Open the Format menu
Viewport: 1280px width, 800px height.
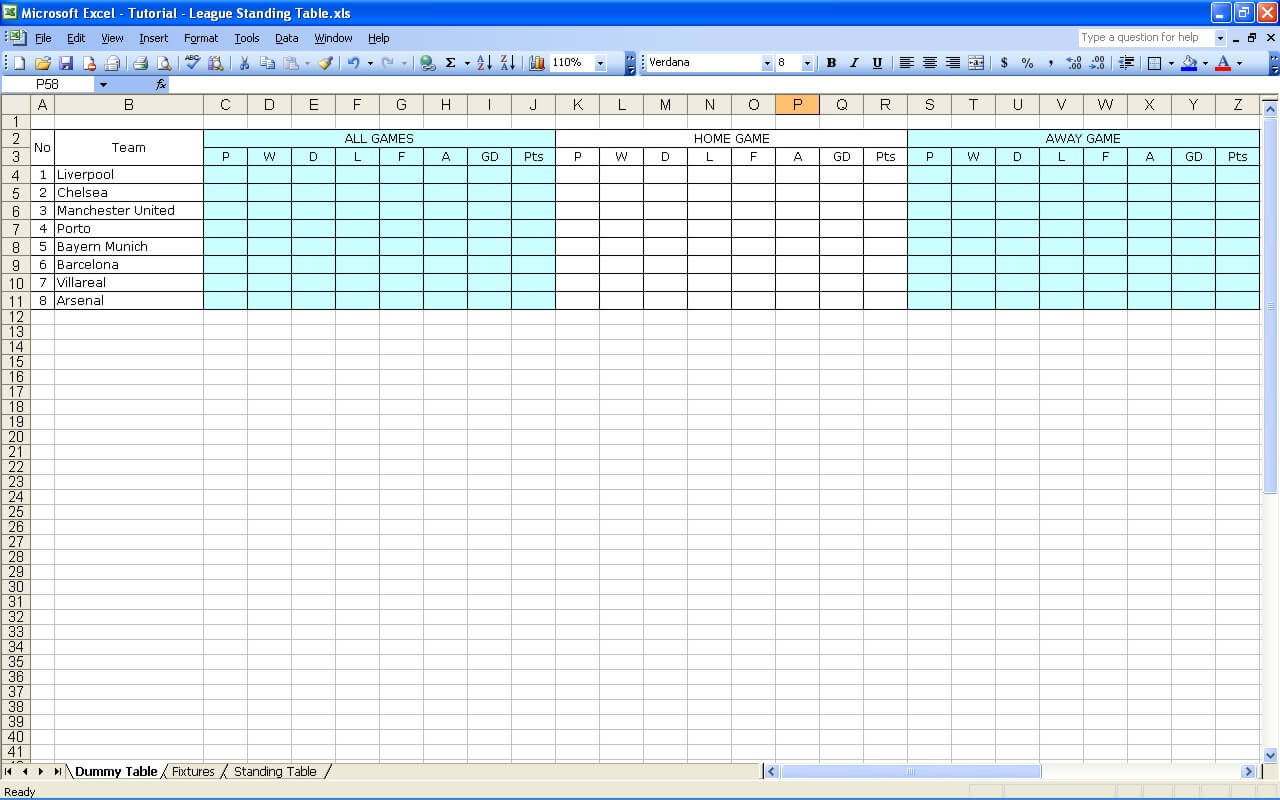coord(201,38)
